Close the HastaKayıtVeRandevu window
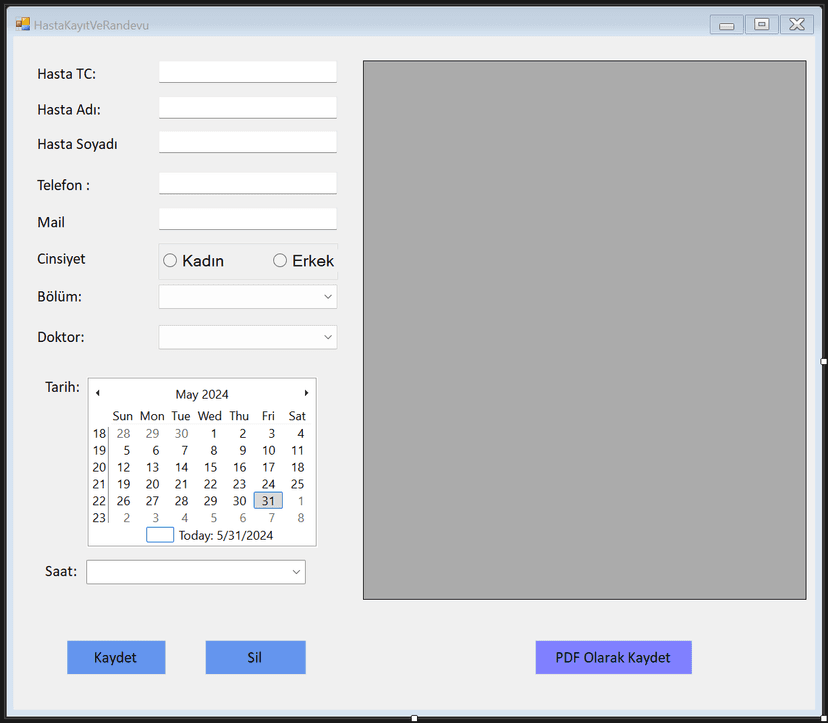 [x=797, y=25]
